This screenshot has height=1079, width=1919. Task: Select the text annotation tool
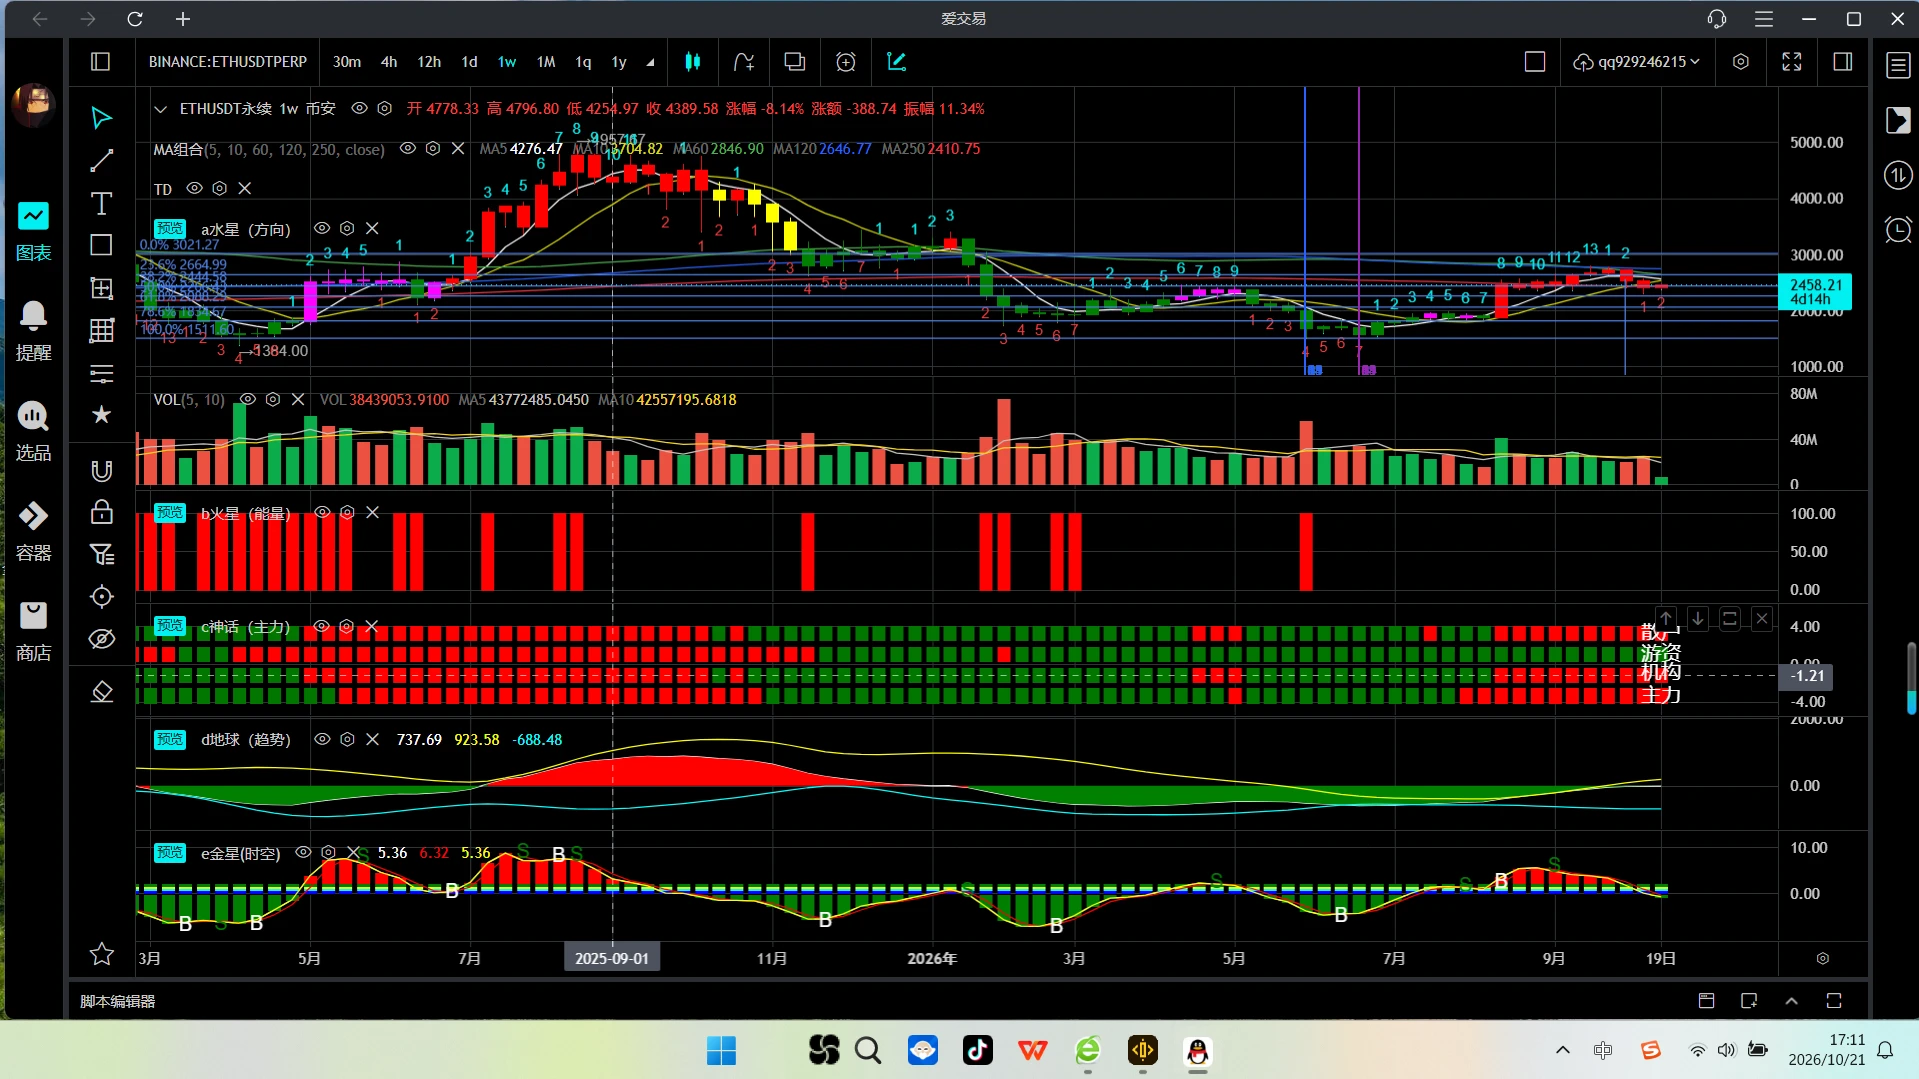tap(101, 203)
